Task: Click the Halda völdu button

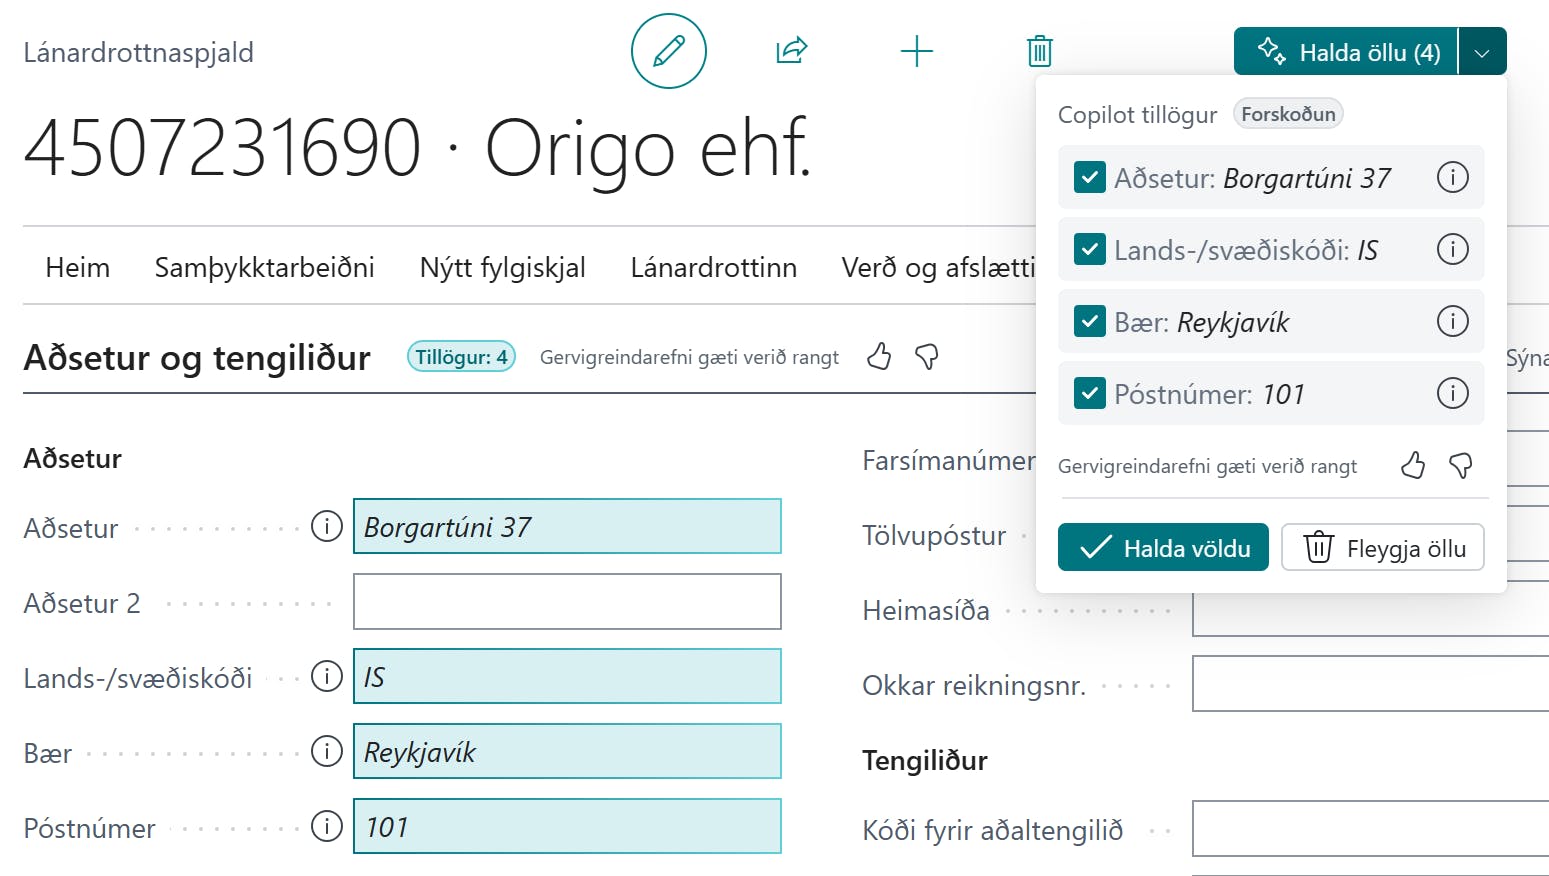Action: tap(1163, 548)
